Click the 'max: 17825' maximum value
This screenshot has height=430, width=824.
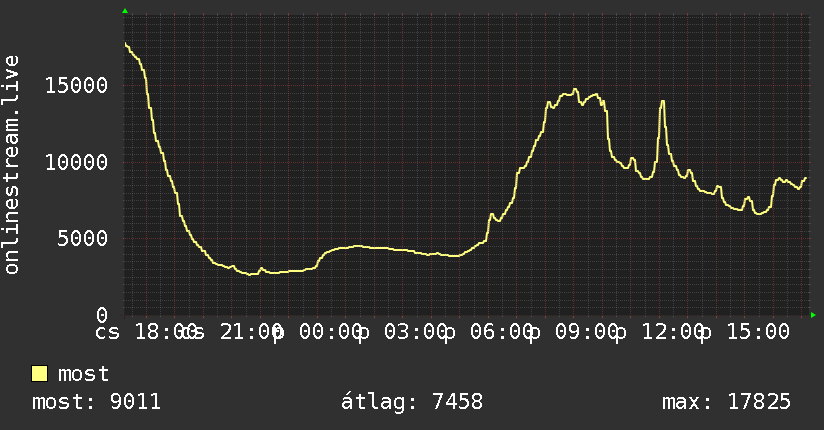click(726, 402)
